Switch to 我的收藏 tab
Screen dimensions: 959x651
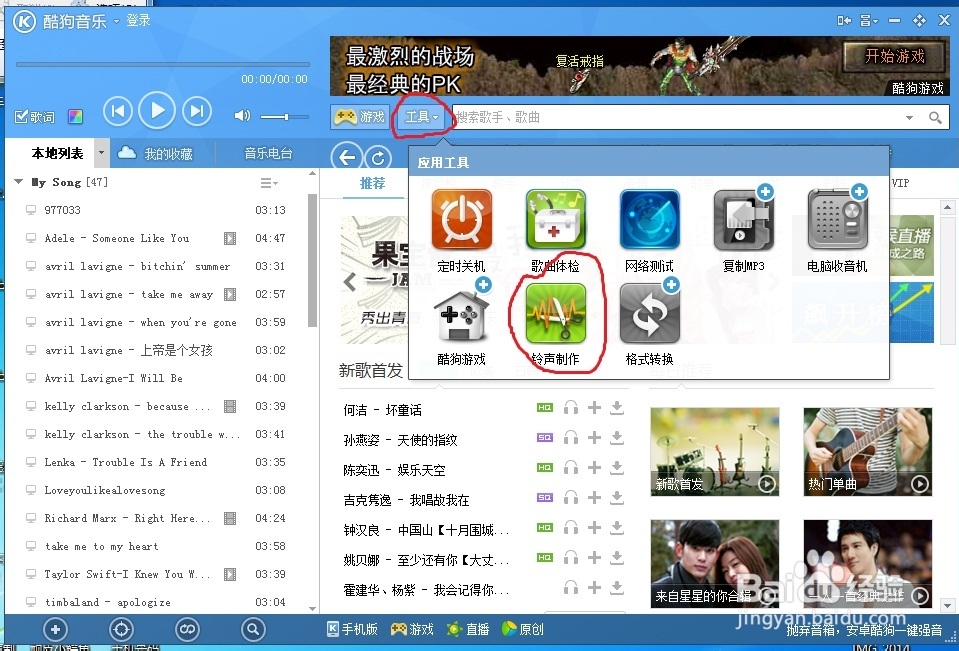click(155, 153)
